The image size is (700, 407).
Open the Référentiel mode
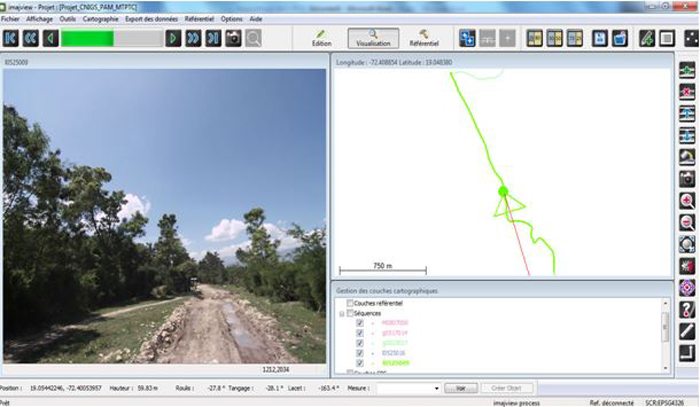(x=424, y=38)
